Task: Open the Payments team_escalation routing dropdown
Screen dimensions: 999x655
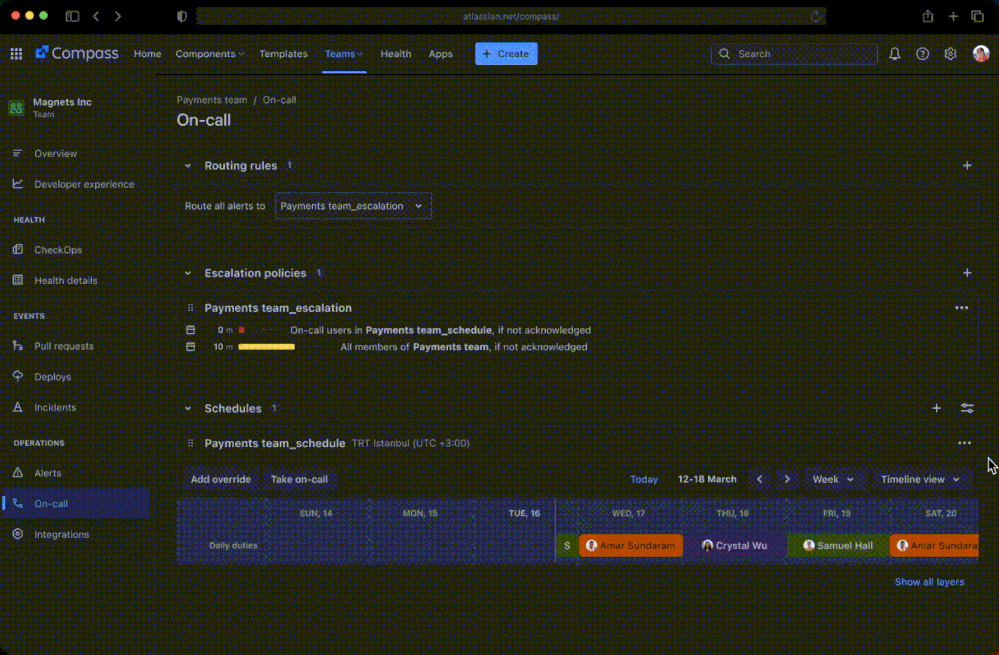Action: (x=353, y=206)
